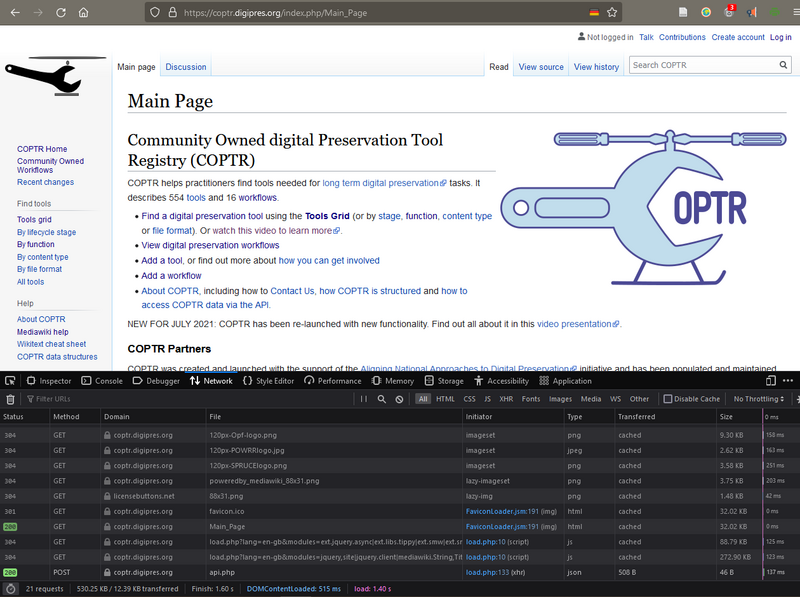Viewport: 800px width, 597px height.
Task: Go to the browser home page
Action: (85, 12)
